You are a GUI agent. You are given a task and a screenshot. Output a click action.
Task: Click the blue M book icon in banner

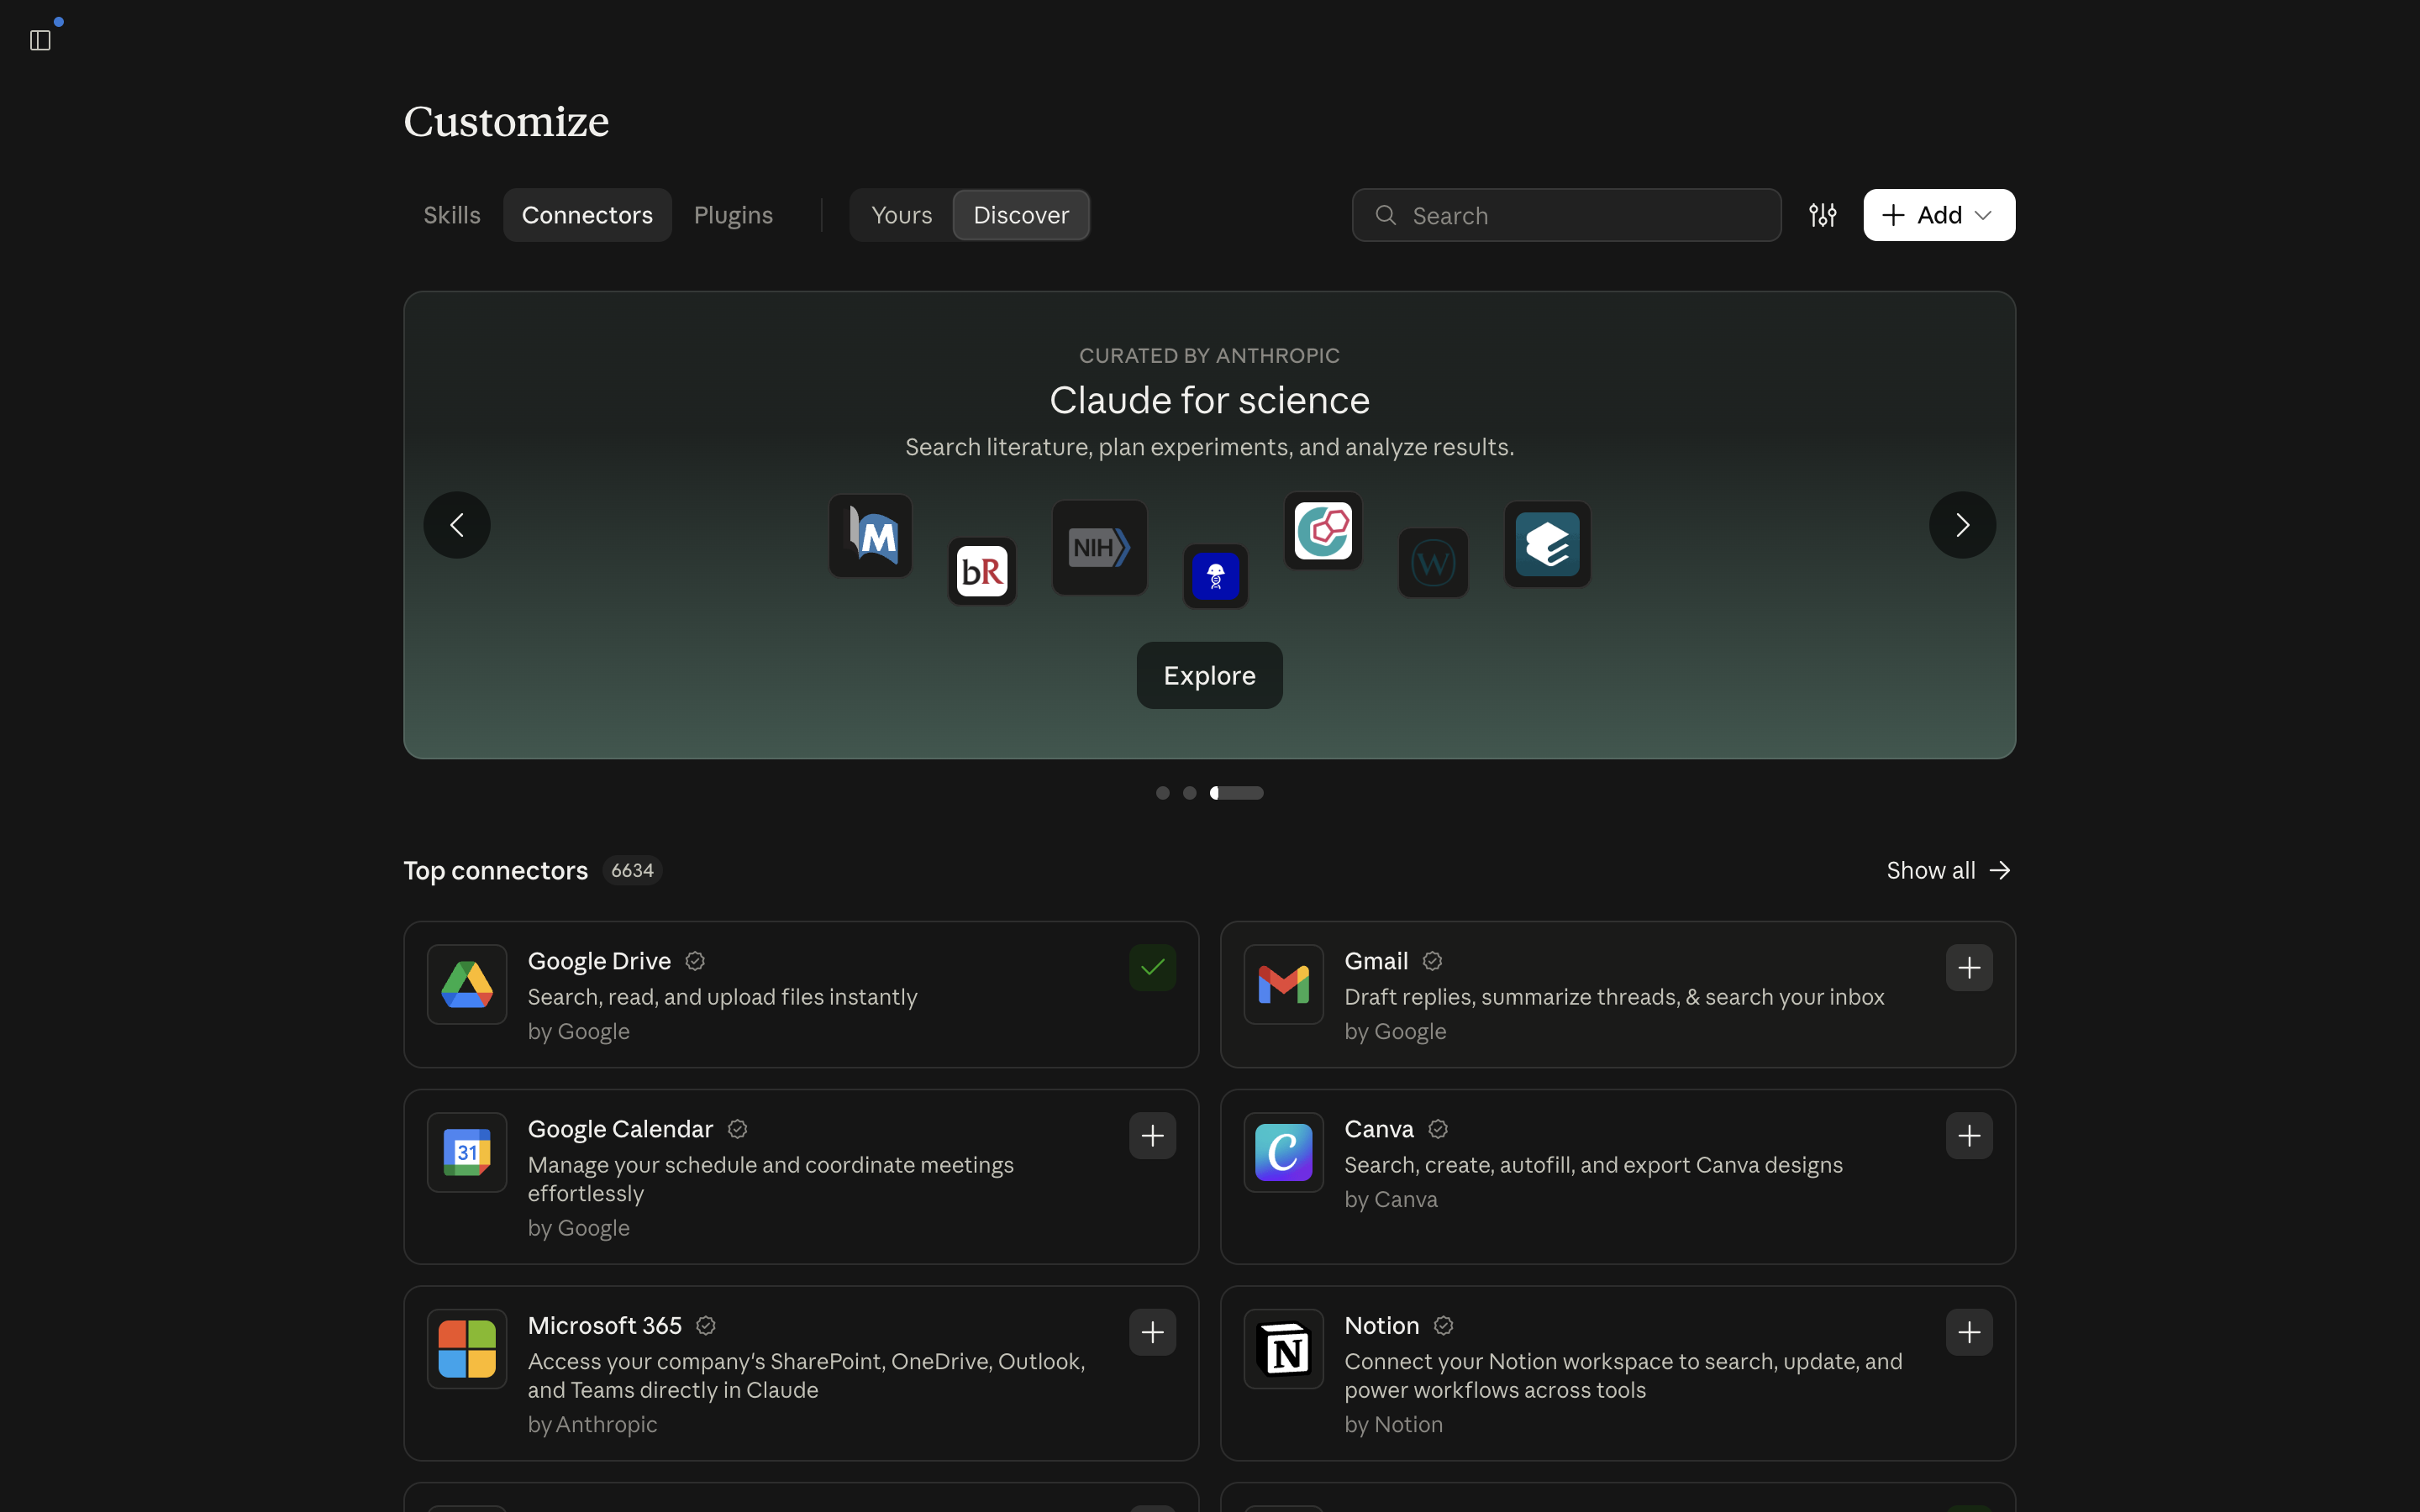pos(870,535)
